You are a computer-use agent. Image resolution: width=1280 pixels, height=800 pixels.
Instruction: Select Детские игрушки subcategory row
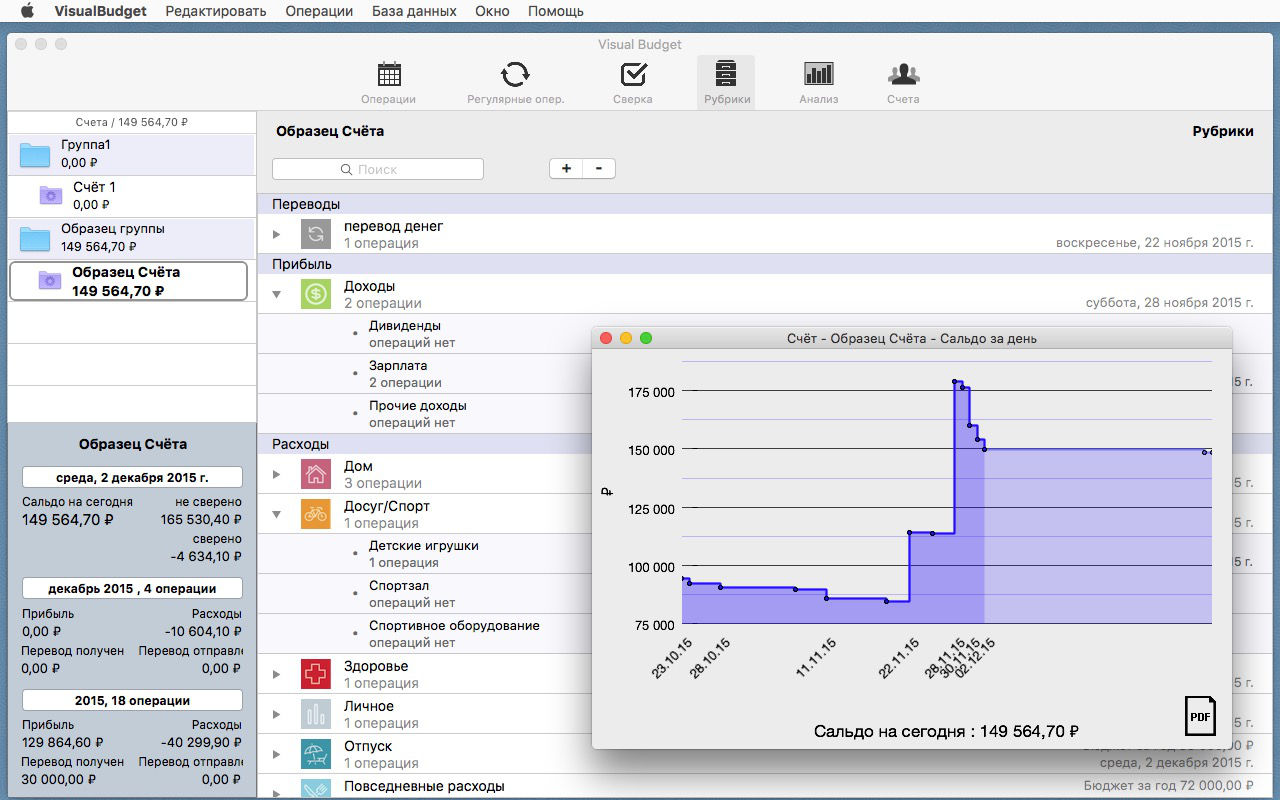click(424, 554)
